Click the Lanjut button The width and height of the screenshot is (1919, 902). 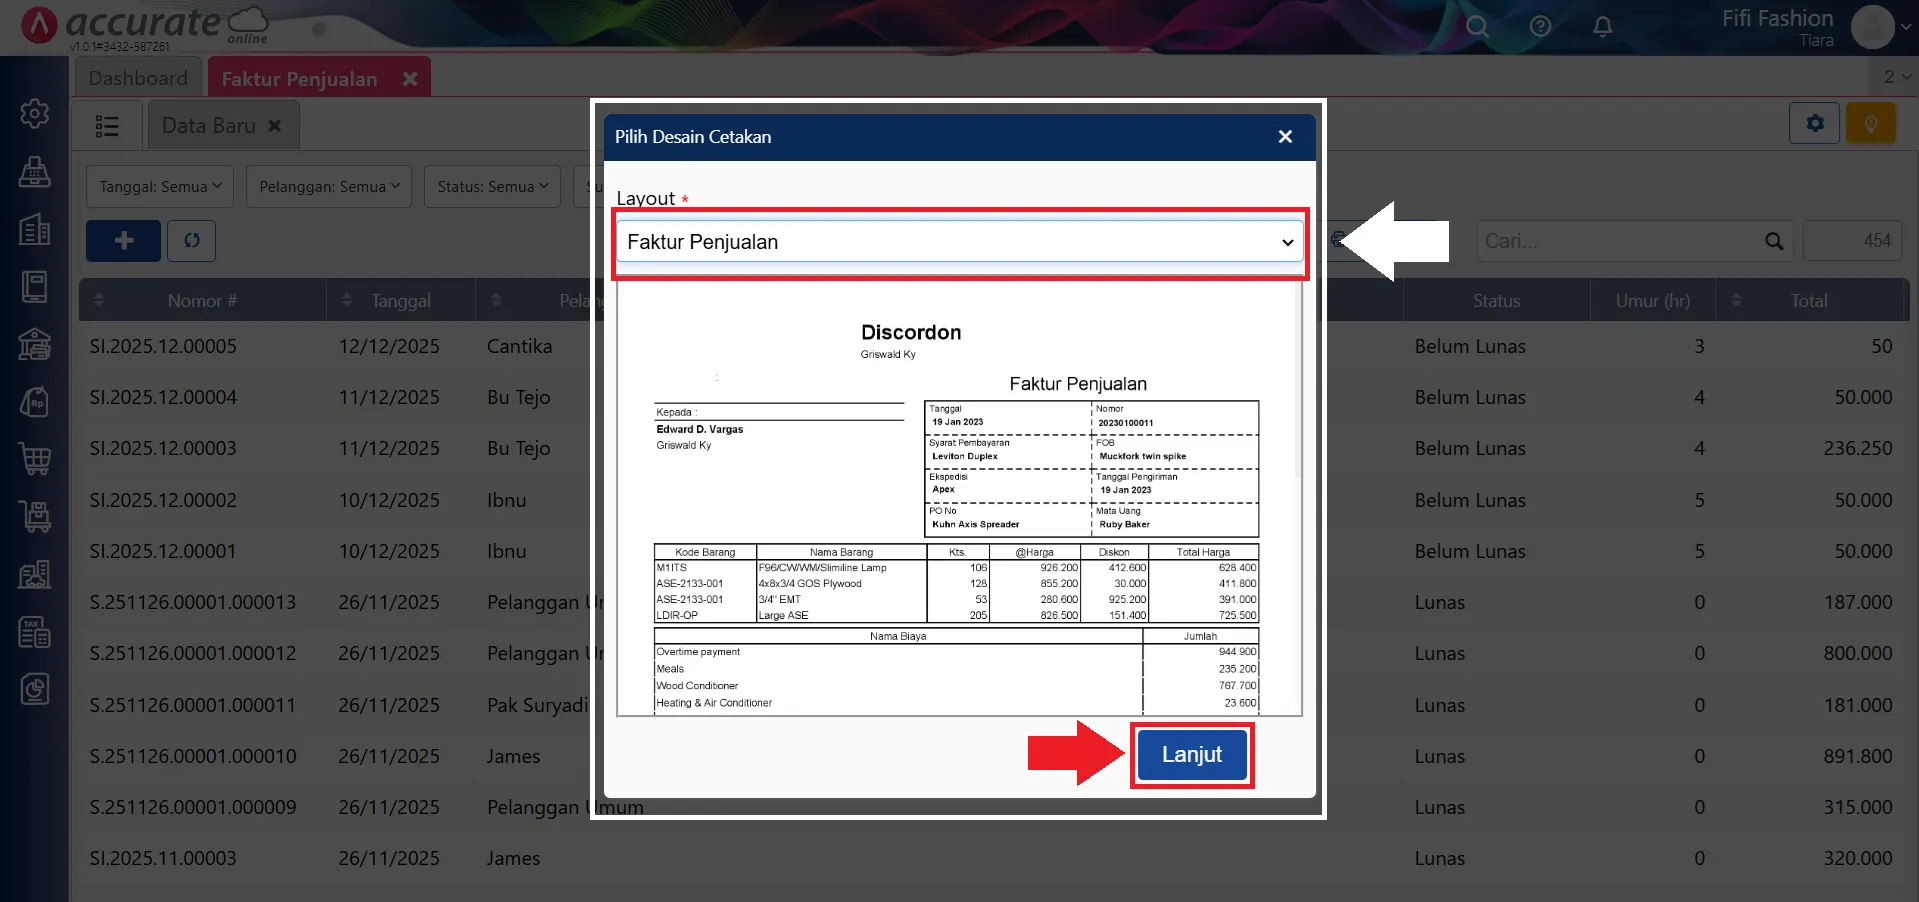coord(1191,755)
